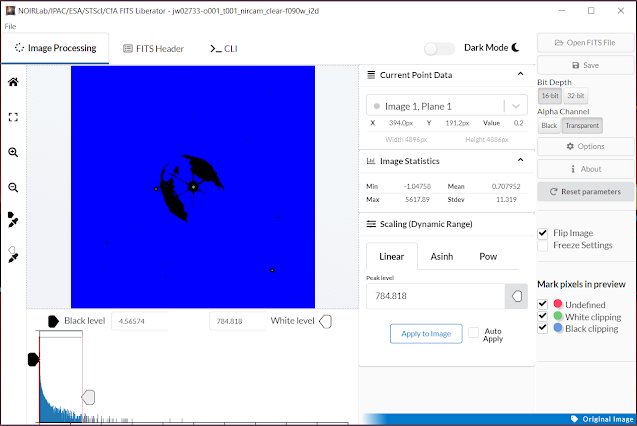
Task: Select the Pow scaling tab
Action: tap(488, 257)
